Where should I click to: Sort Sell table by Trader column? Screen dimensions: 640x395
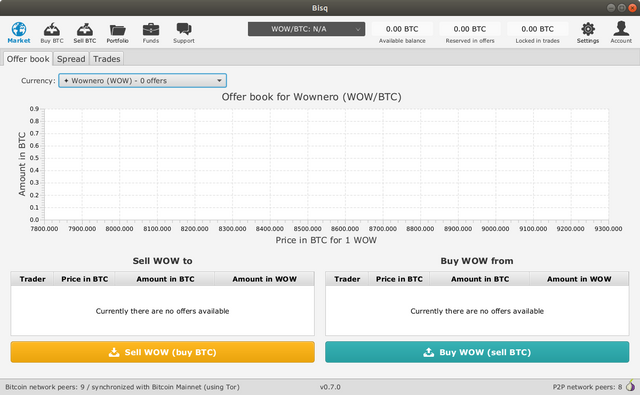tap(32, 279)
